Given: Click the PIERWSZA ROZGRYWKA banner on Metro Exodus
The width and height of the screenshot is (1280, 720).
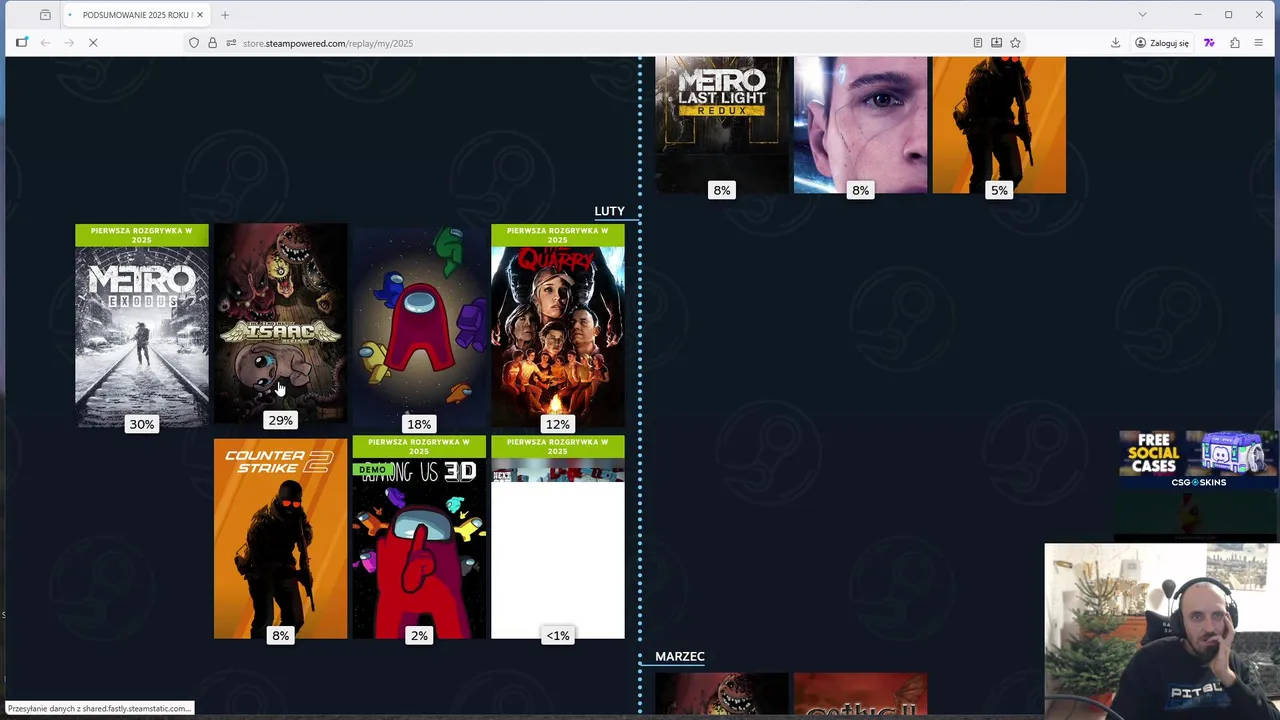Looking at the screenshot, I should click(142, 235).
